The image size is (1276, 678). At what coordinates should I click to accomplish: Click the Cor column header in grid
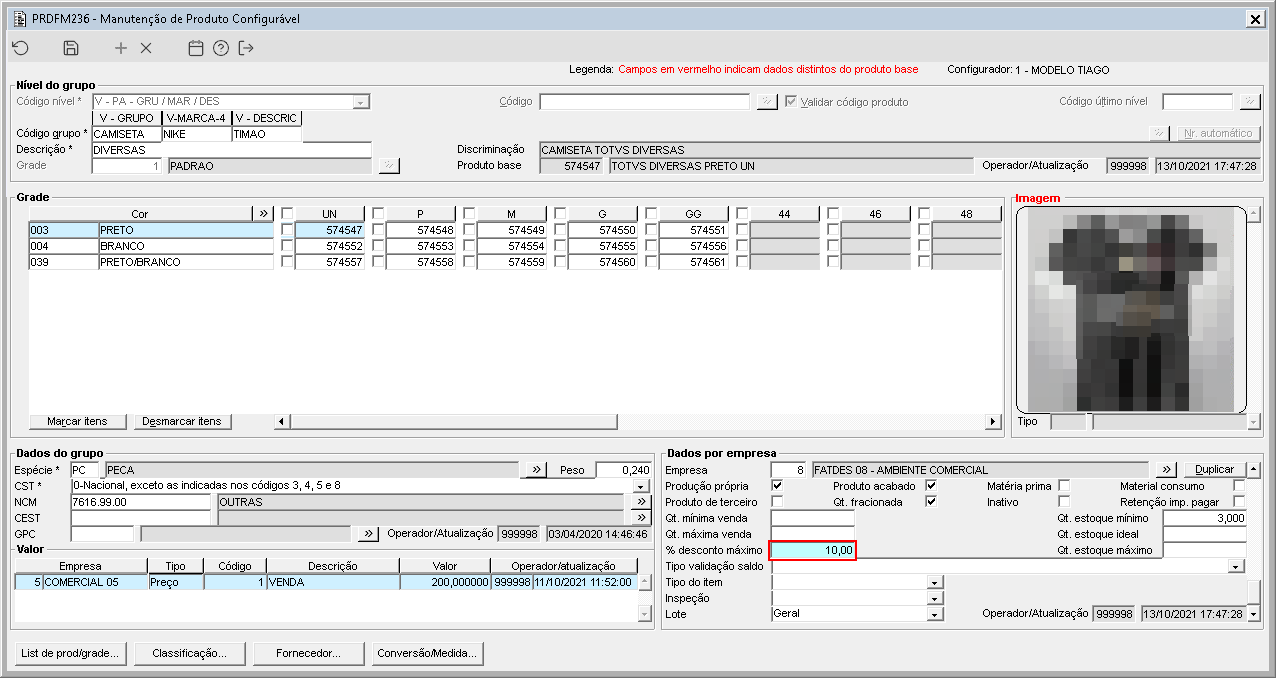click(139, 214)
